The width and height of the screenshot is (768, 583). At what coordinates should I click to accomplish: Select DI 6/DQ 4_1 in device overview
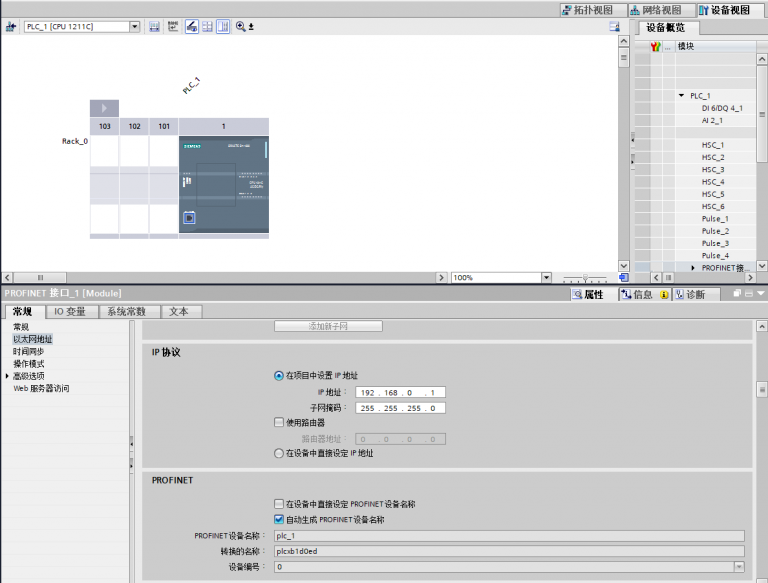[x=722, y=108]
